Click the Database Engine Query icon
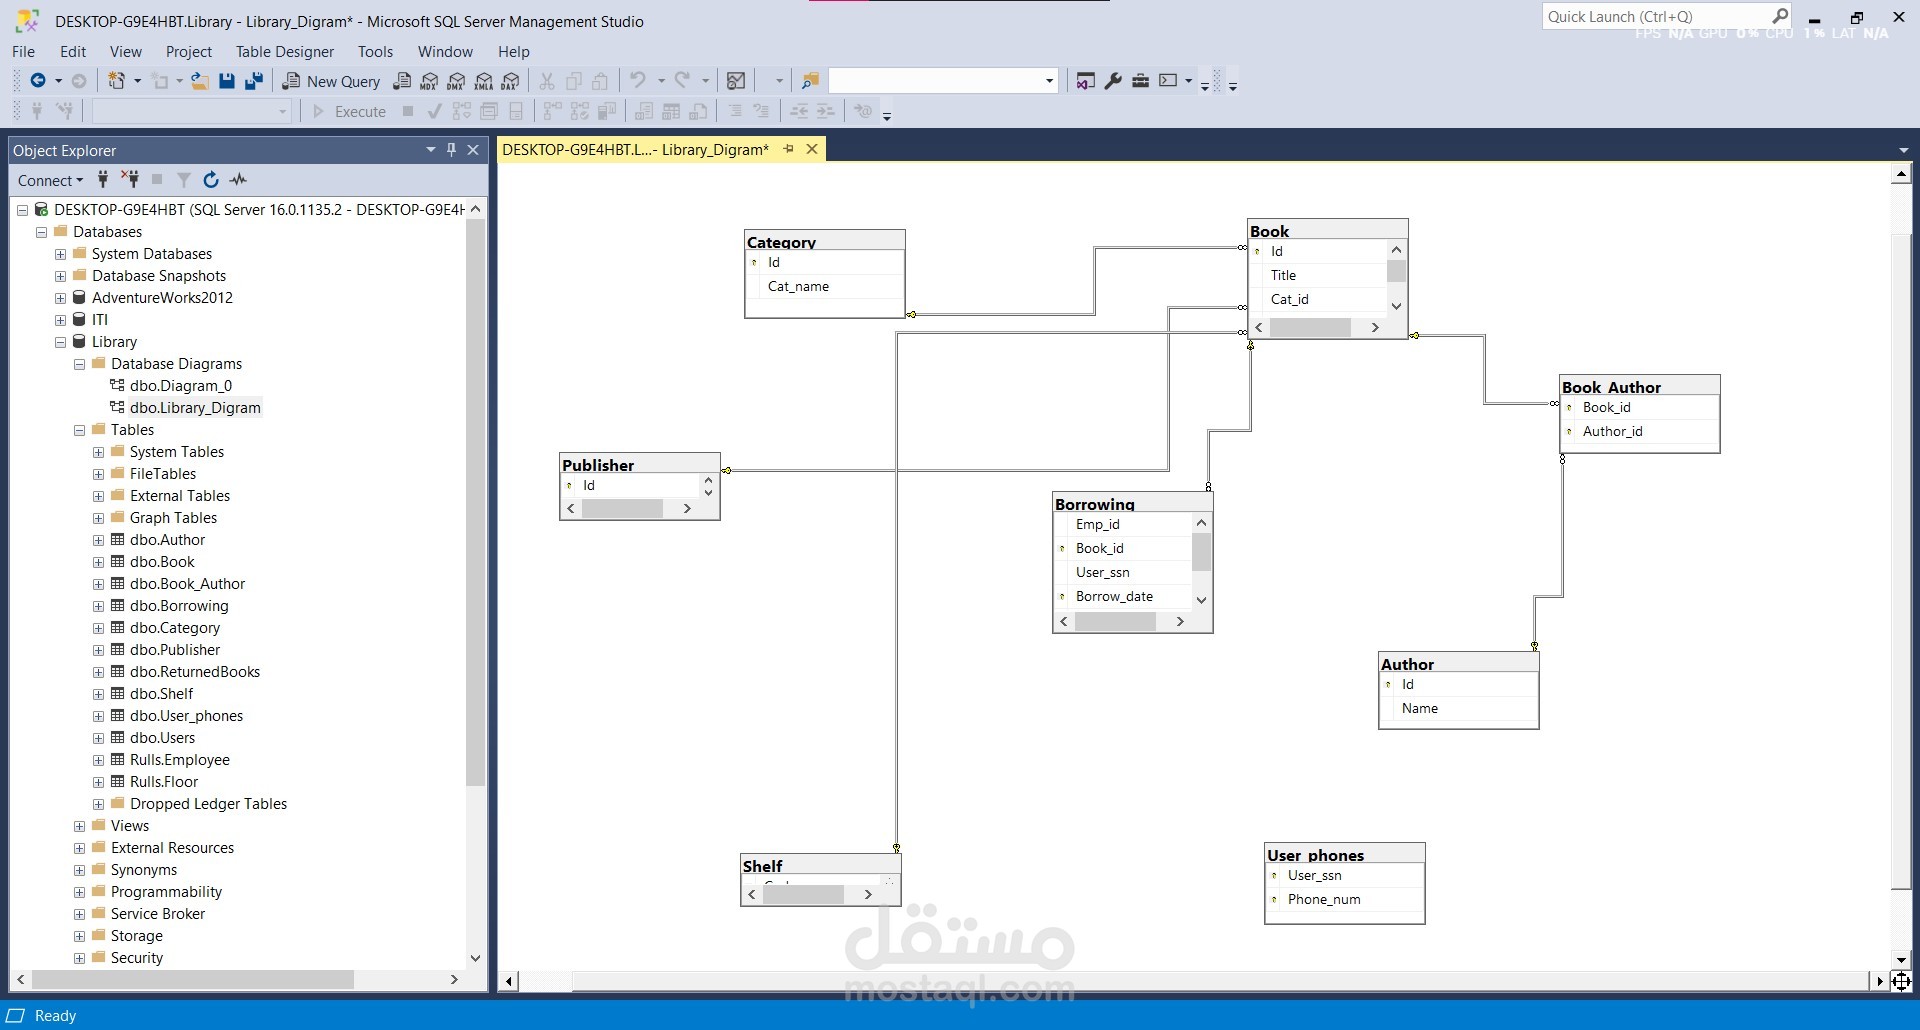The height and width of the screenshot is (1030, 1920). tap(402, 81)
